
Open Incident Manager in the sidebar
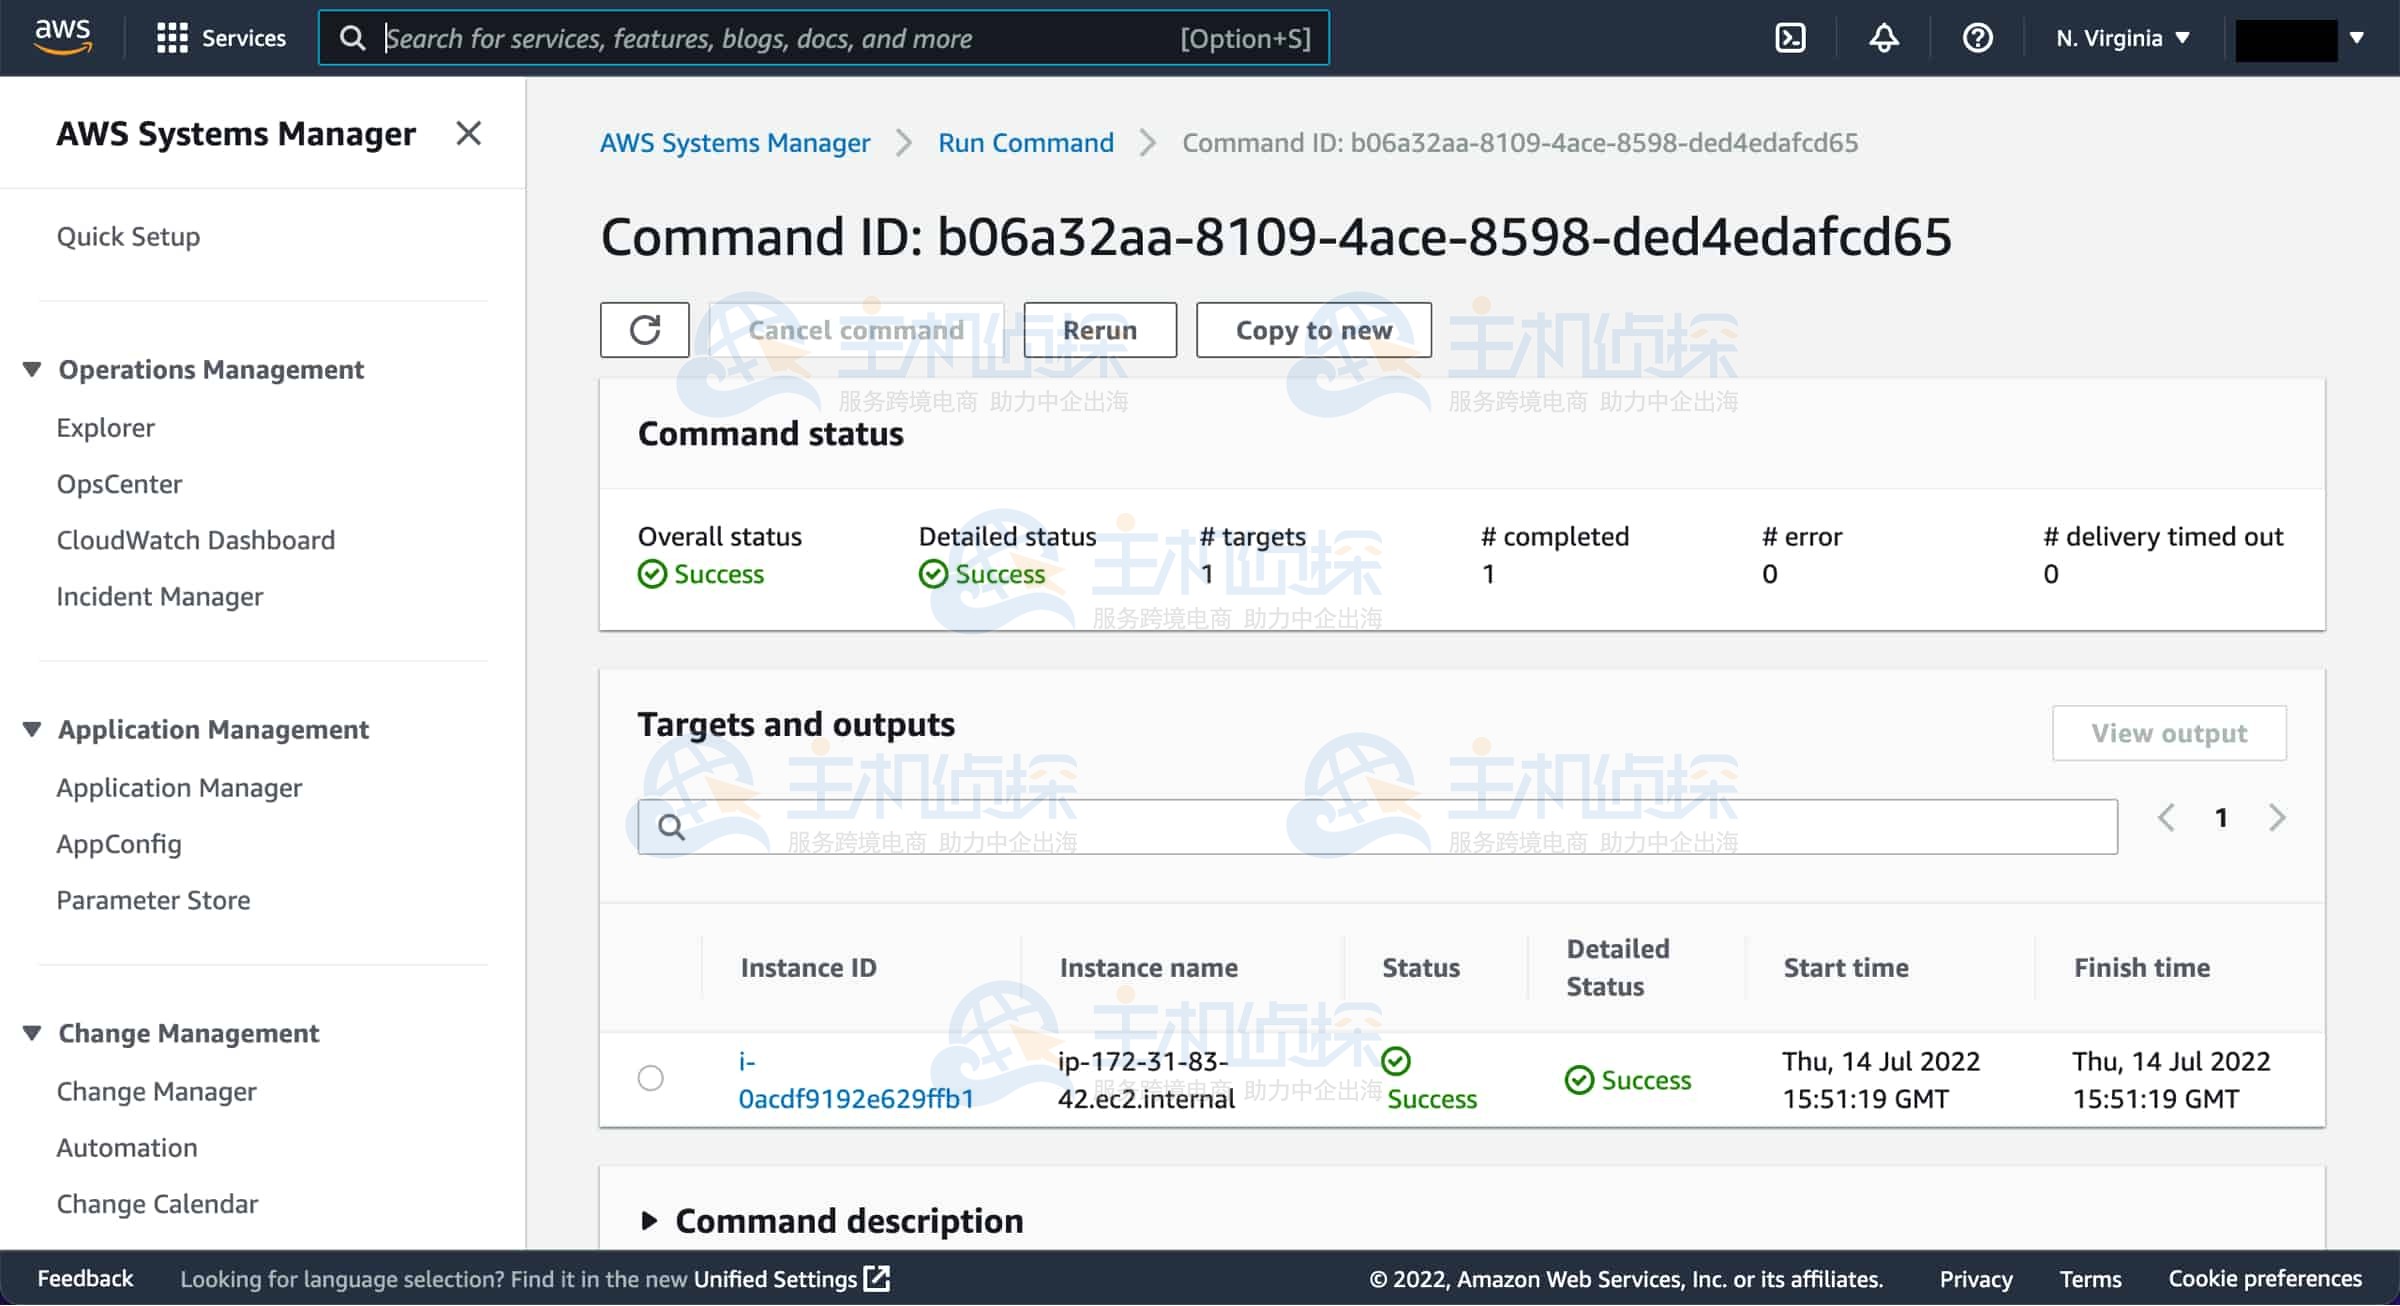(x=159, y=596)
